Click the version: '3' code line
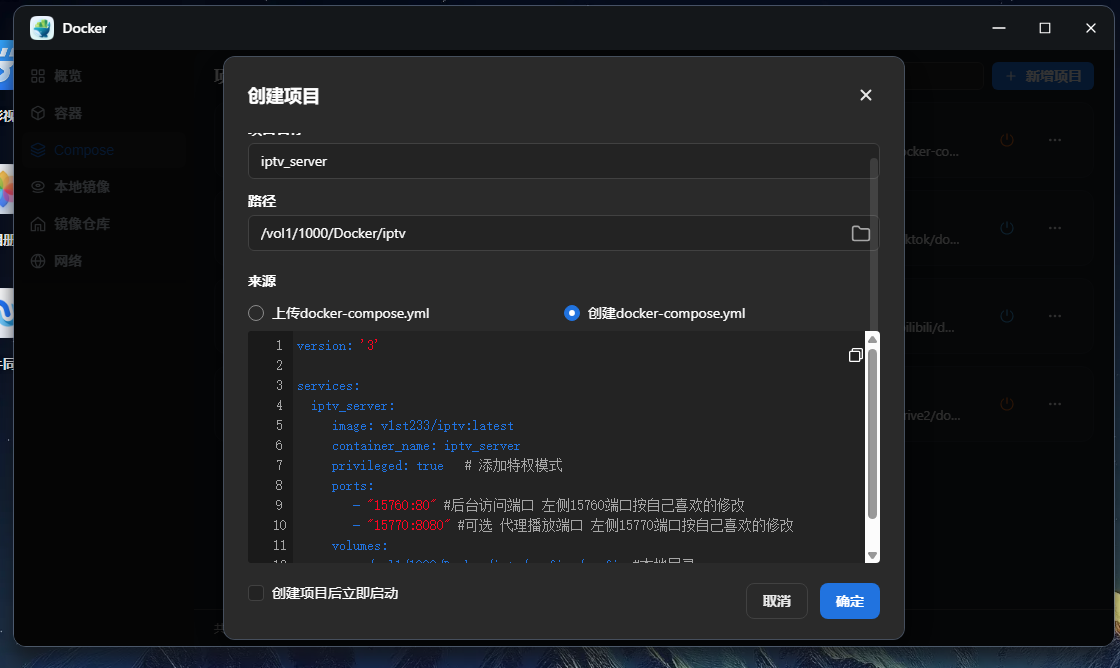The width and height of the screenshot is (1120, 668). click(337, 346)
